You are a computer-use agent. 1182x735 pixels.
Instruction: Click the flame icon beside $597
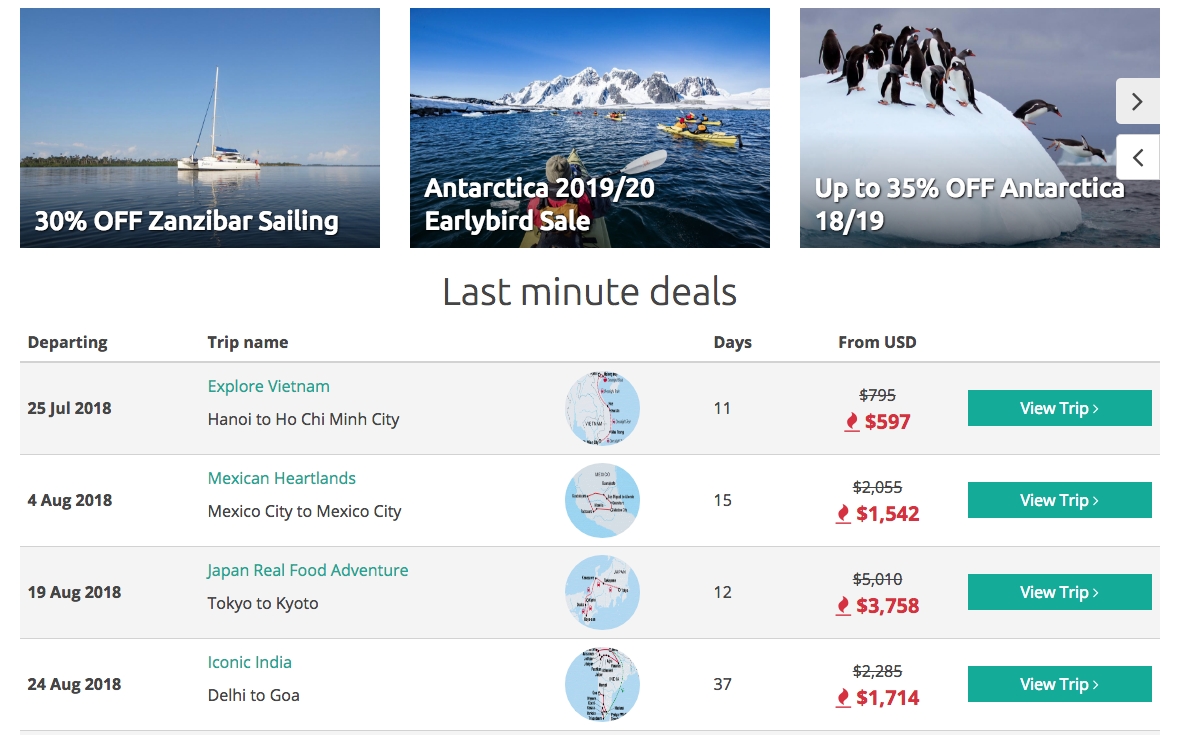[x=852, y=422]
